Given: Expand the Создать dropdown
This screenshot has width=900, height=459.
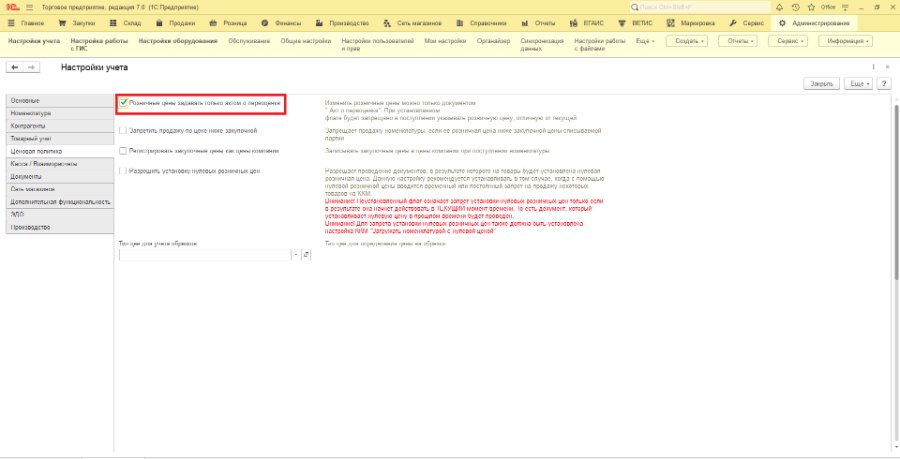Looking at the screenshot, I should click(x=686, y=41).
